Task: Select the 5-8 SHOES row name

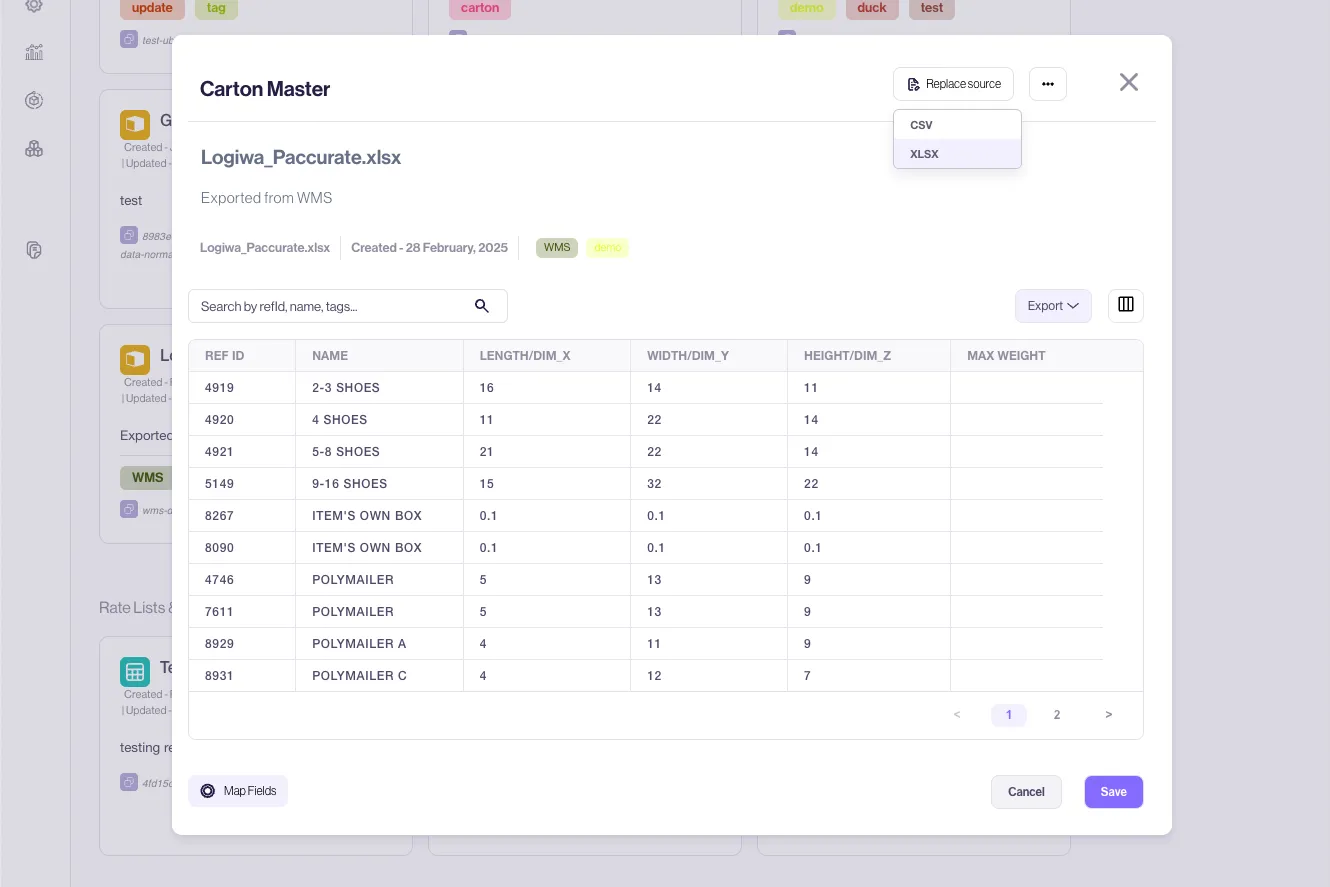Action: pyautogui.click(x=346, y=452)
